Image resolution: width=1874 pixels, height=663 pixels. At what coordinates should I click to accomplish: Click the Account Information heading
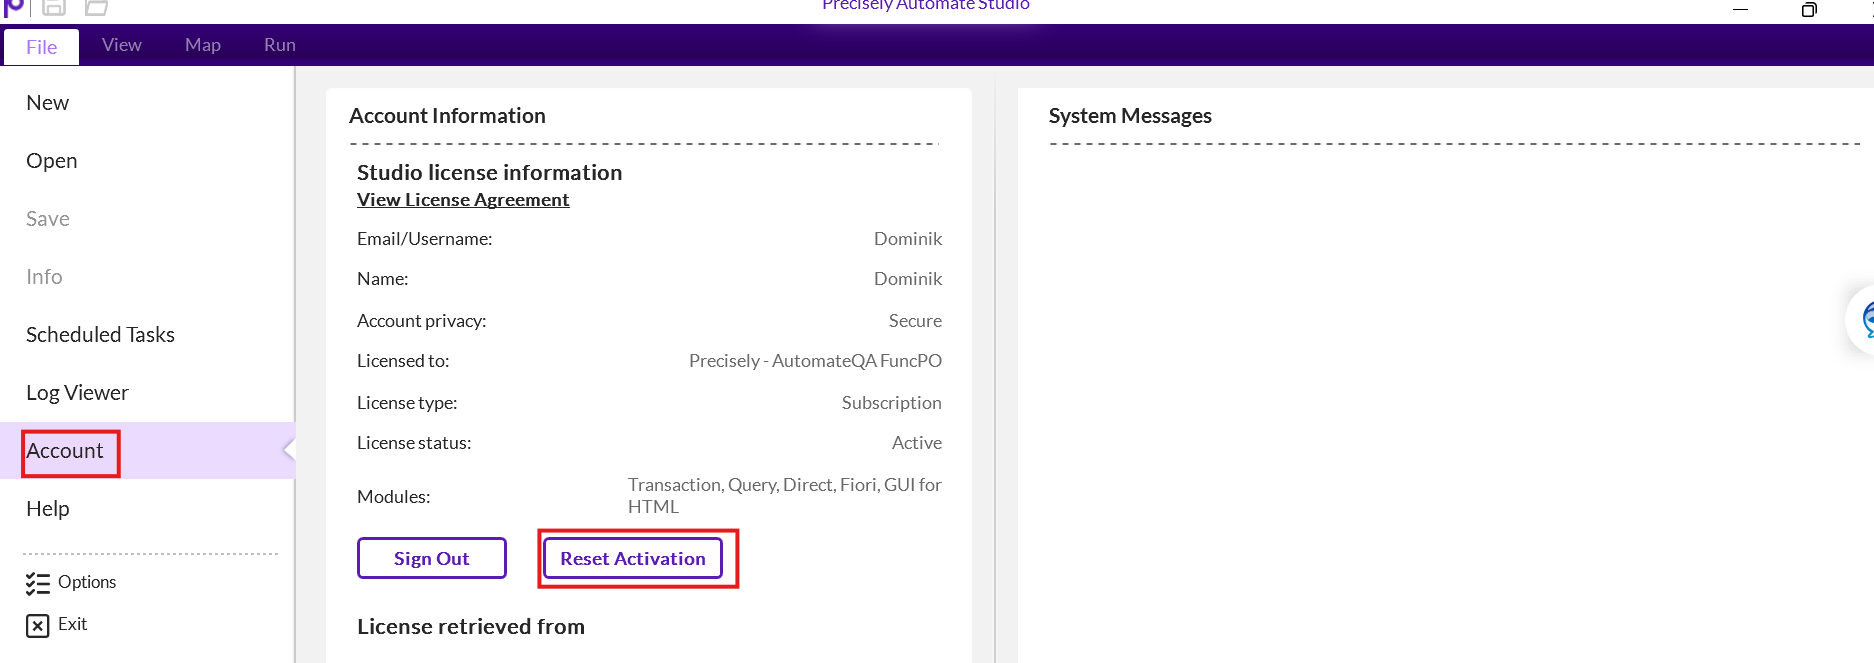pyautogui.click(x=447, y=116)
